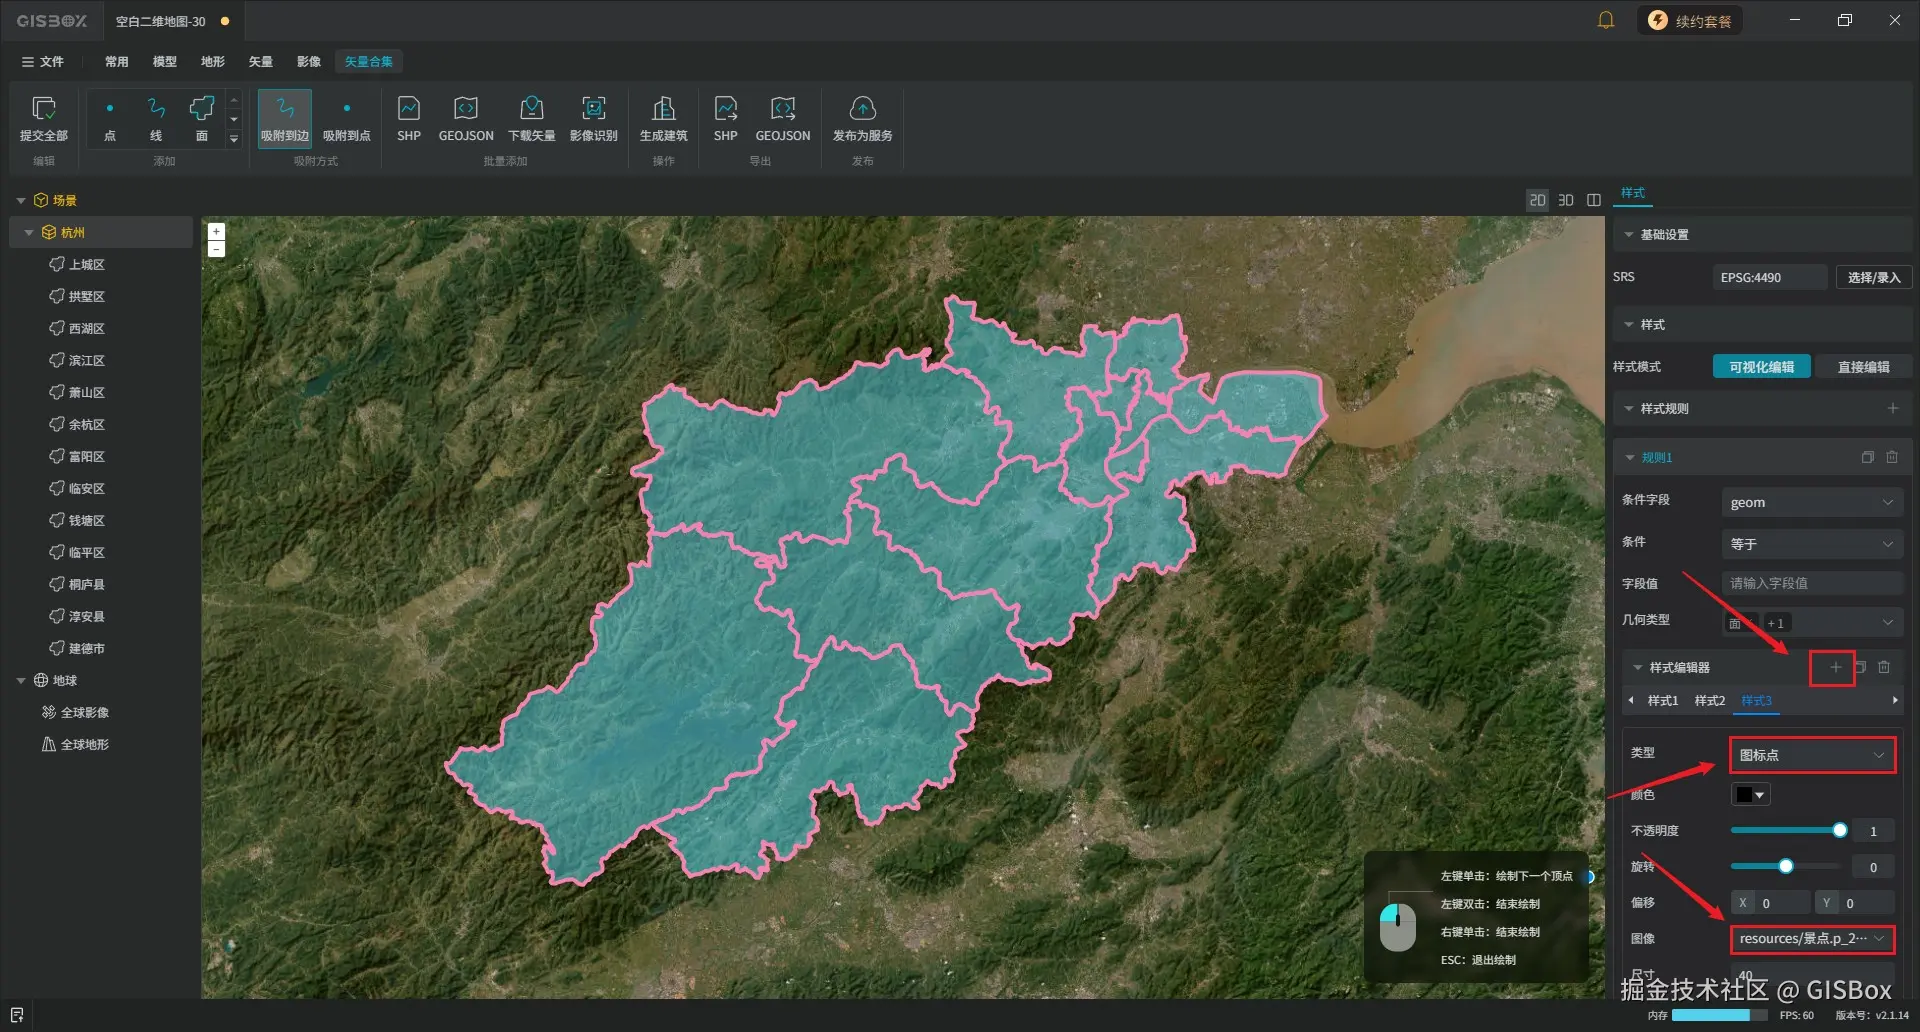1920x1032 pixels.
Task: Select the 样式2 style tab
Action: (x=1710, y=701)
